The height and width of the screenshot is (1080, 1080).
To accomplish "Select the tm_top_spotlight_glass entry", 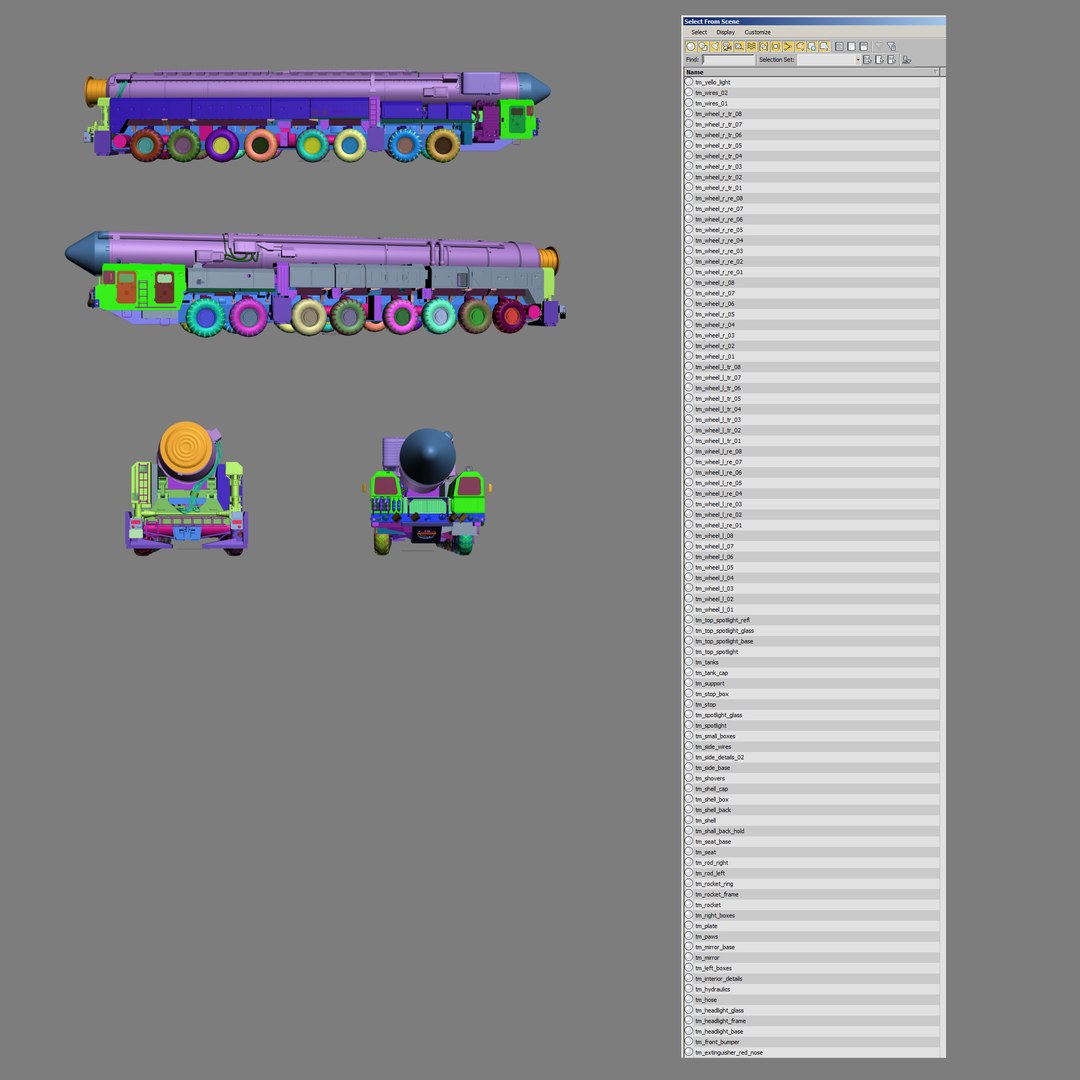I will tap(812, 631).
